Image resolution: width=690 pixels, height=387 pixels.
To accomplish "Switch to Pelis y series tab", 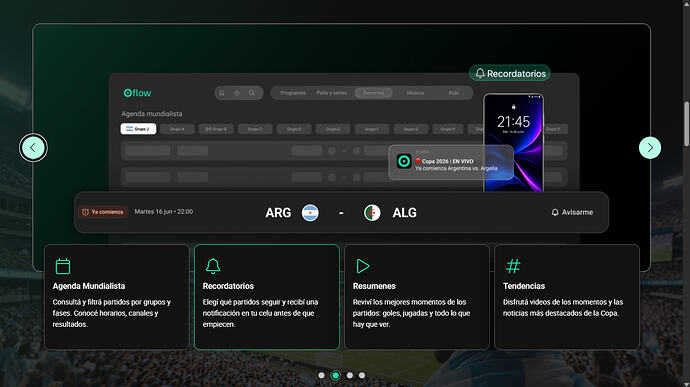I will pyautogui.click(x=331, y=93).
